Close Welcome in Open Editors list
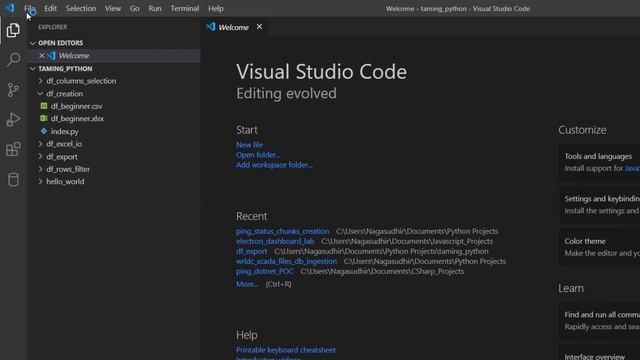Viewport: 640px width, 360px height. pos(42,56)
